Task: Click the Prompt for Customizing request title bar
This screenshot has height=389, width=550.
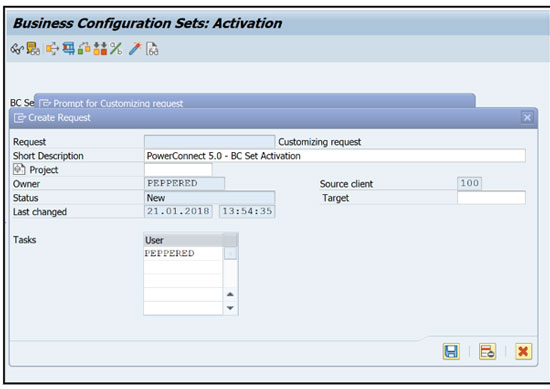Action: 255,101
